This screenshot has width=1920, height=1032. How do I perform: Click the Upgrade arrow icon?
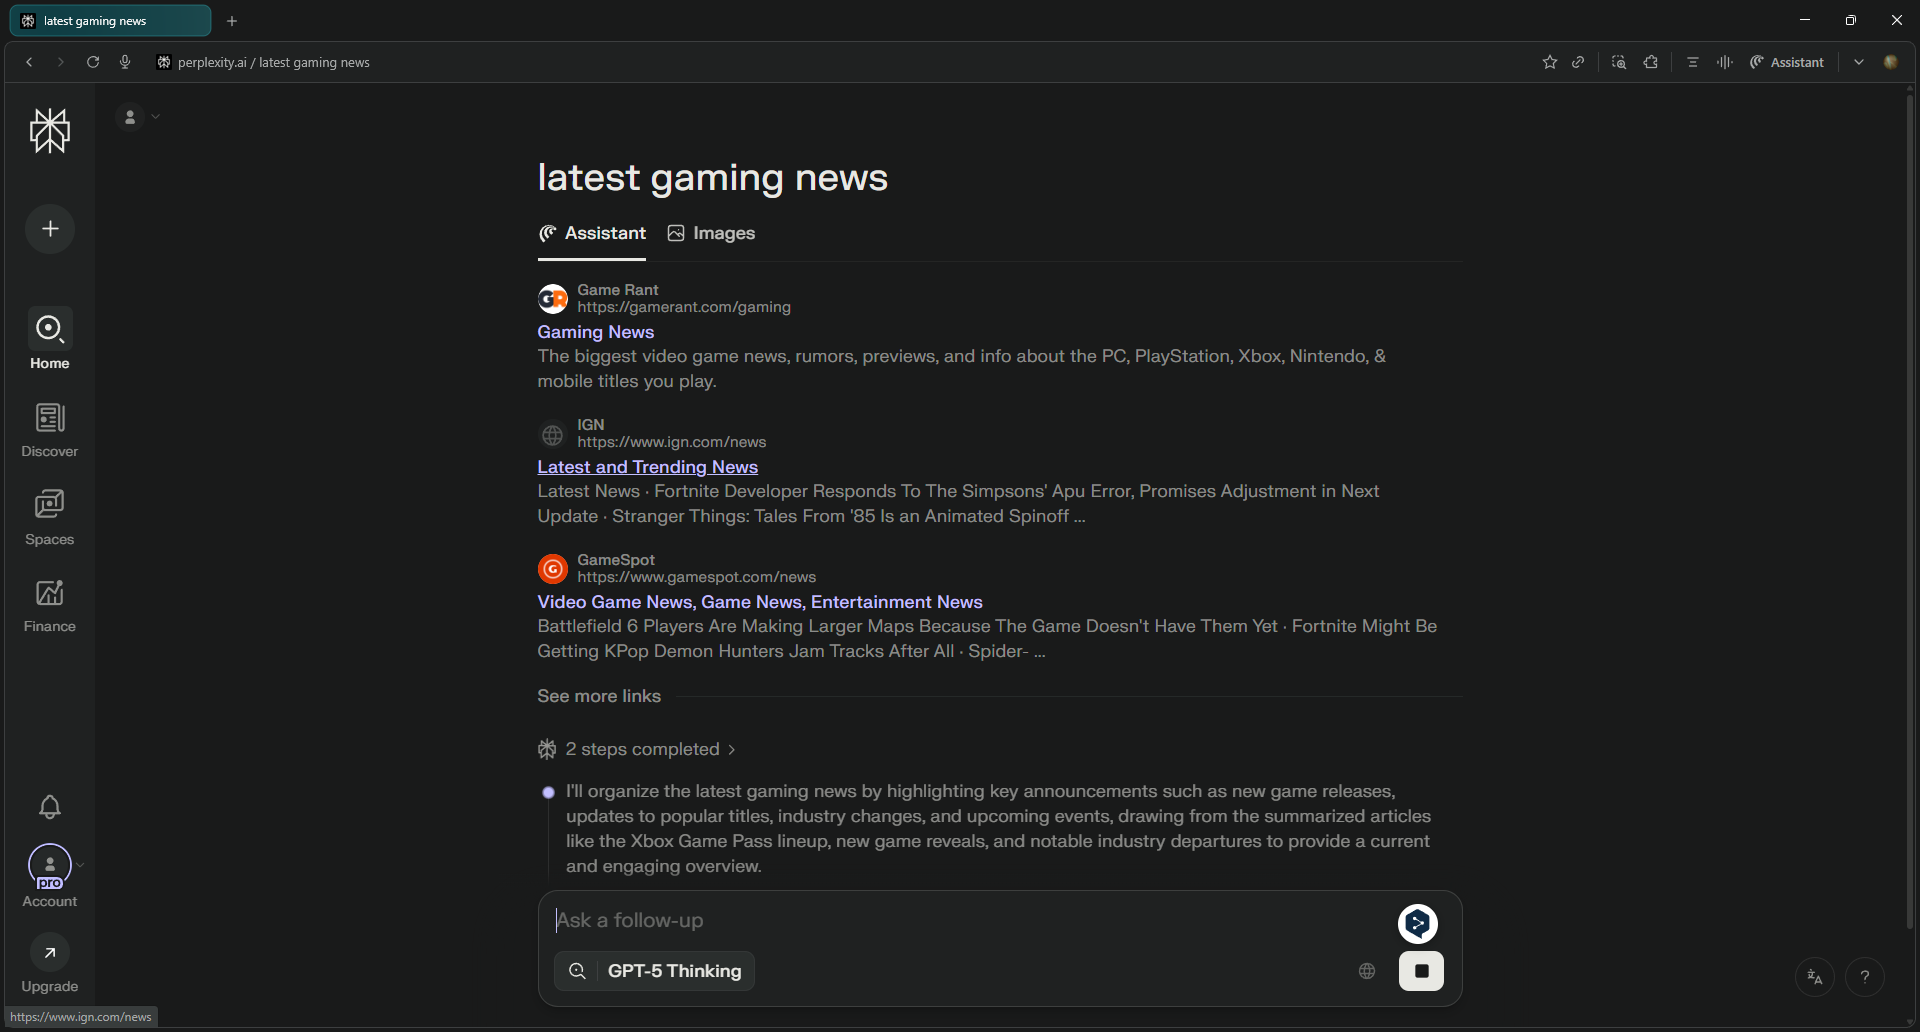point(50,953)
